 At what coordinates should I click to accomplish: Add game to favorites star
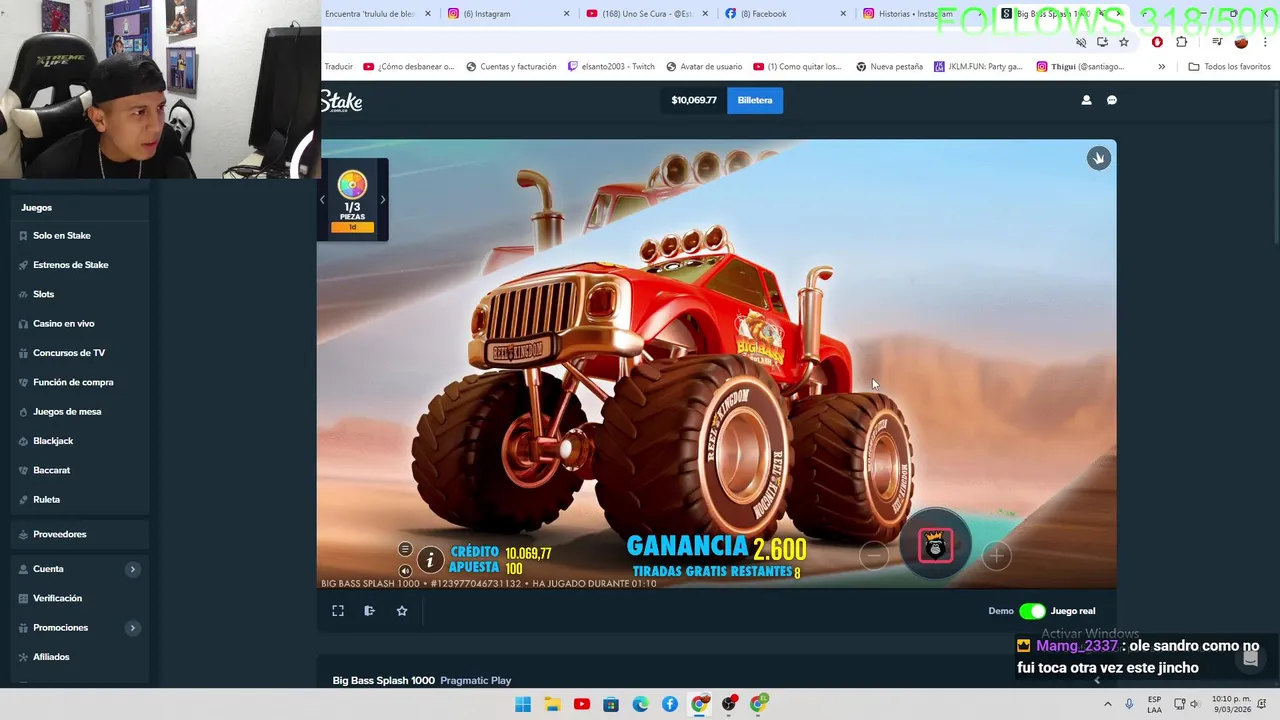[402, 611]
